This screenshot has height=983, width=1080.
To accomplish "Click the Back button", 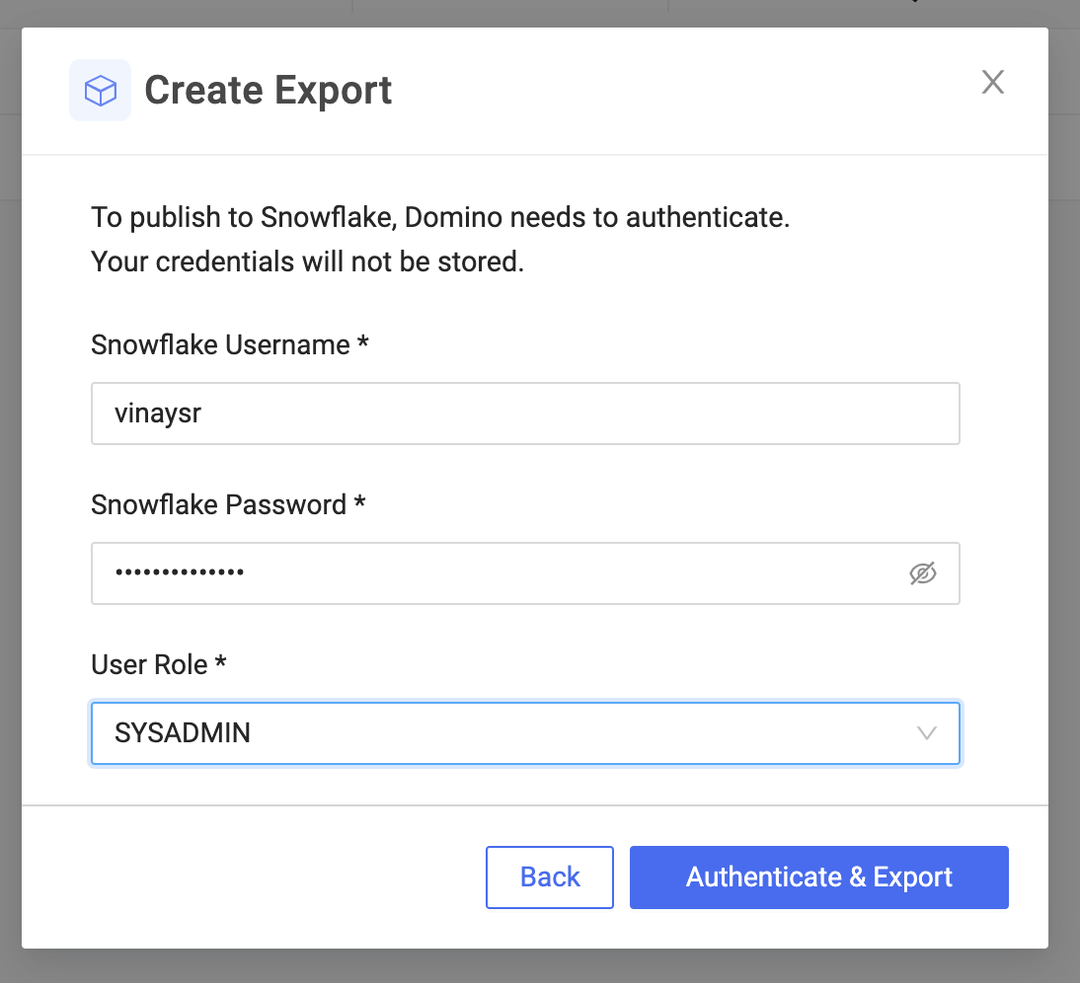I will click(549, 877).
